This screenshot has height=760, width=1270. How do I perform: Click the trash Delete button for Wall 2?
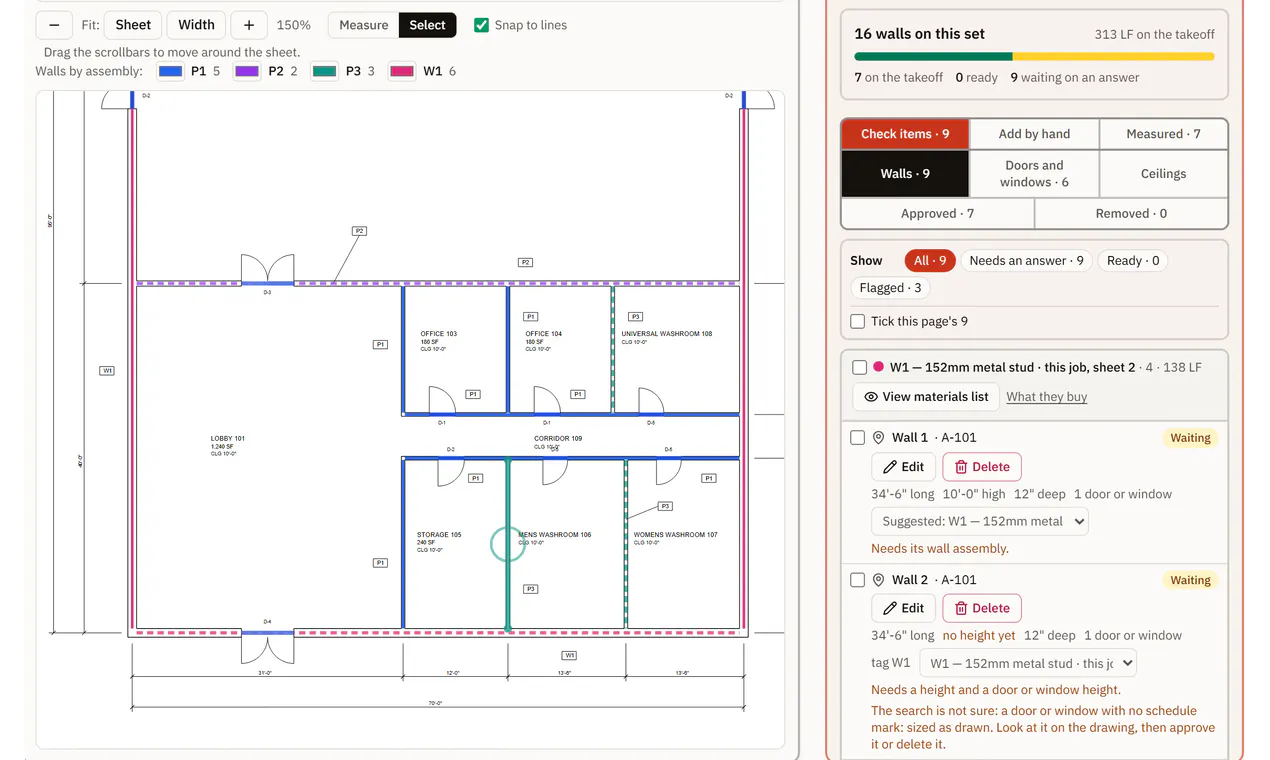click(982, 608)
